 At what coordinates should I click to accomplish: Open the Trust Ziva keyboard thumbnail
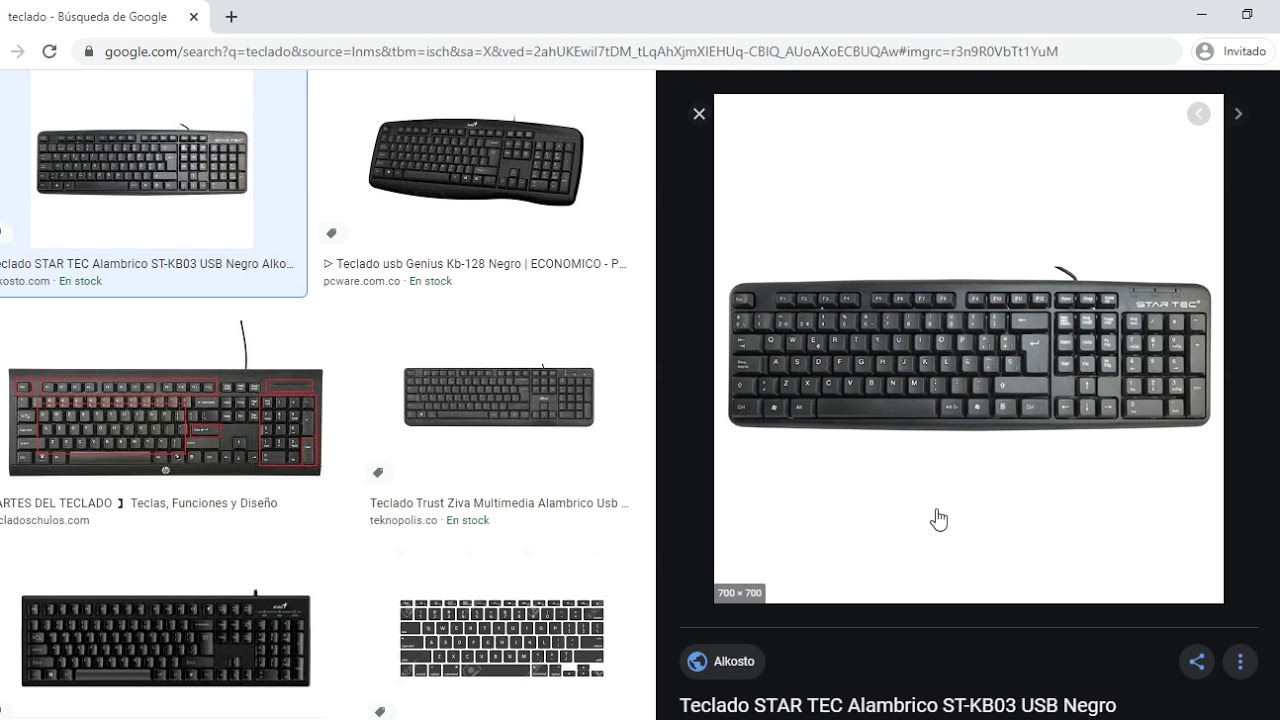click(499, 397)
